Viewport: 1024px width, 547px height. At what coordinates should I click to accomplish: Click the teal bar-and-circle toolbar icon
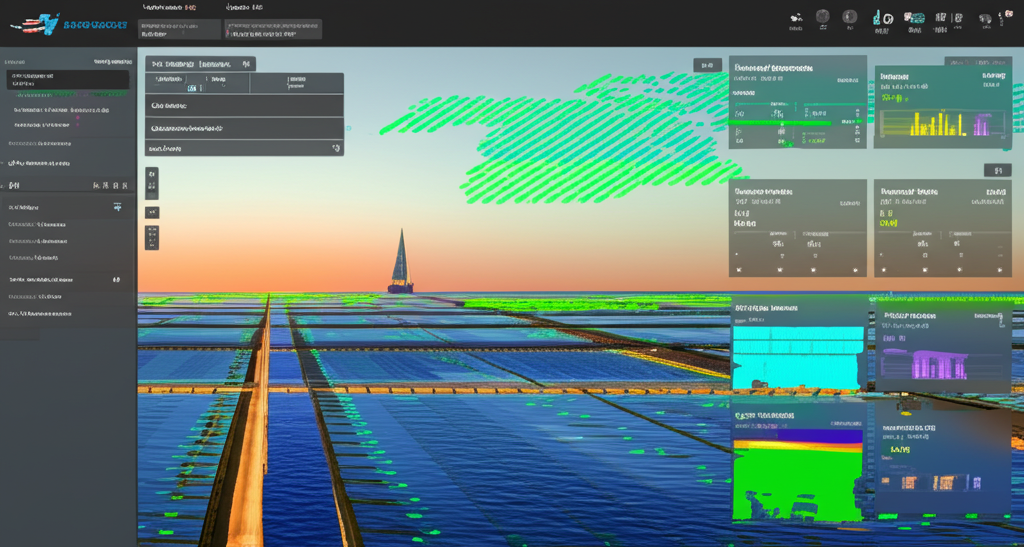click(882, 18)
